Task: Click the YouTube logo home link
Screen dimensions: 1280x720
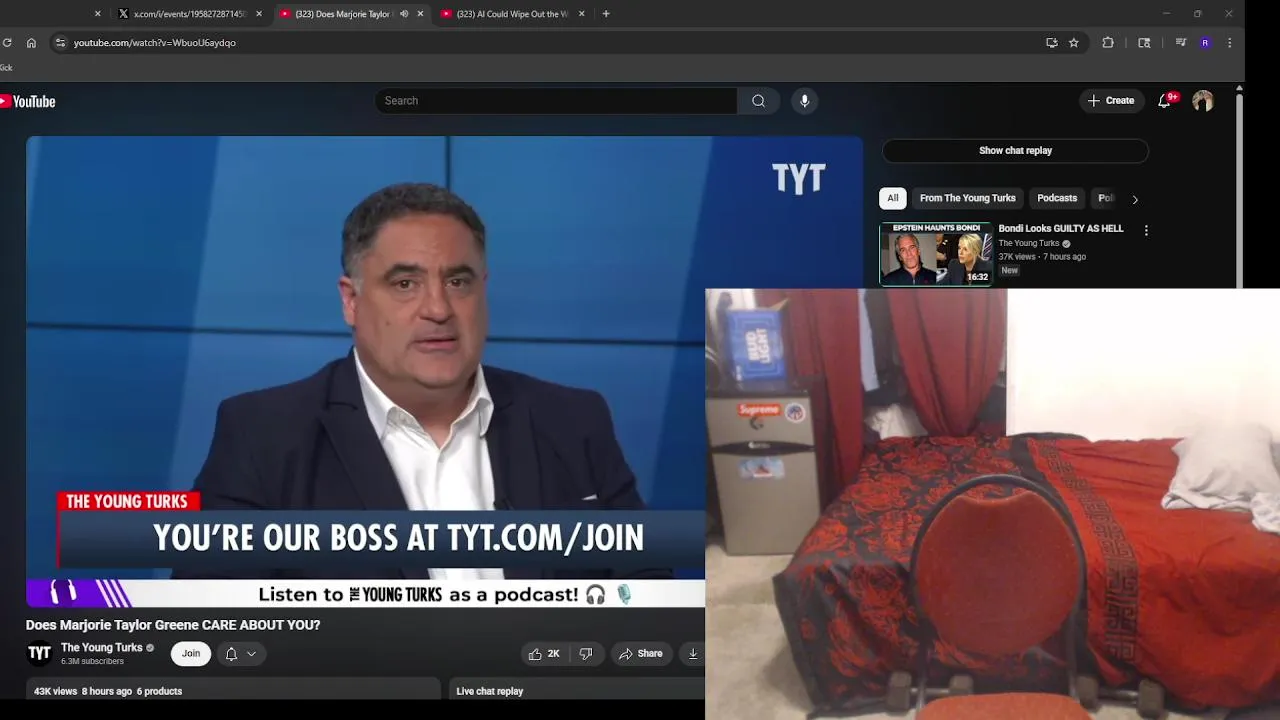Action: click(27, 101)
